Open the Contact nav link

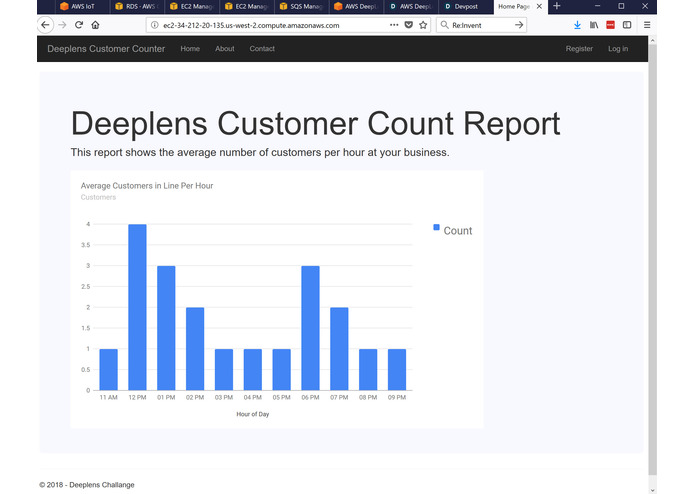262,49
